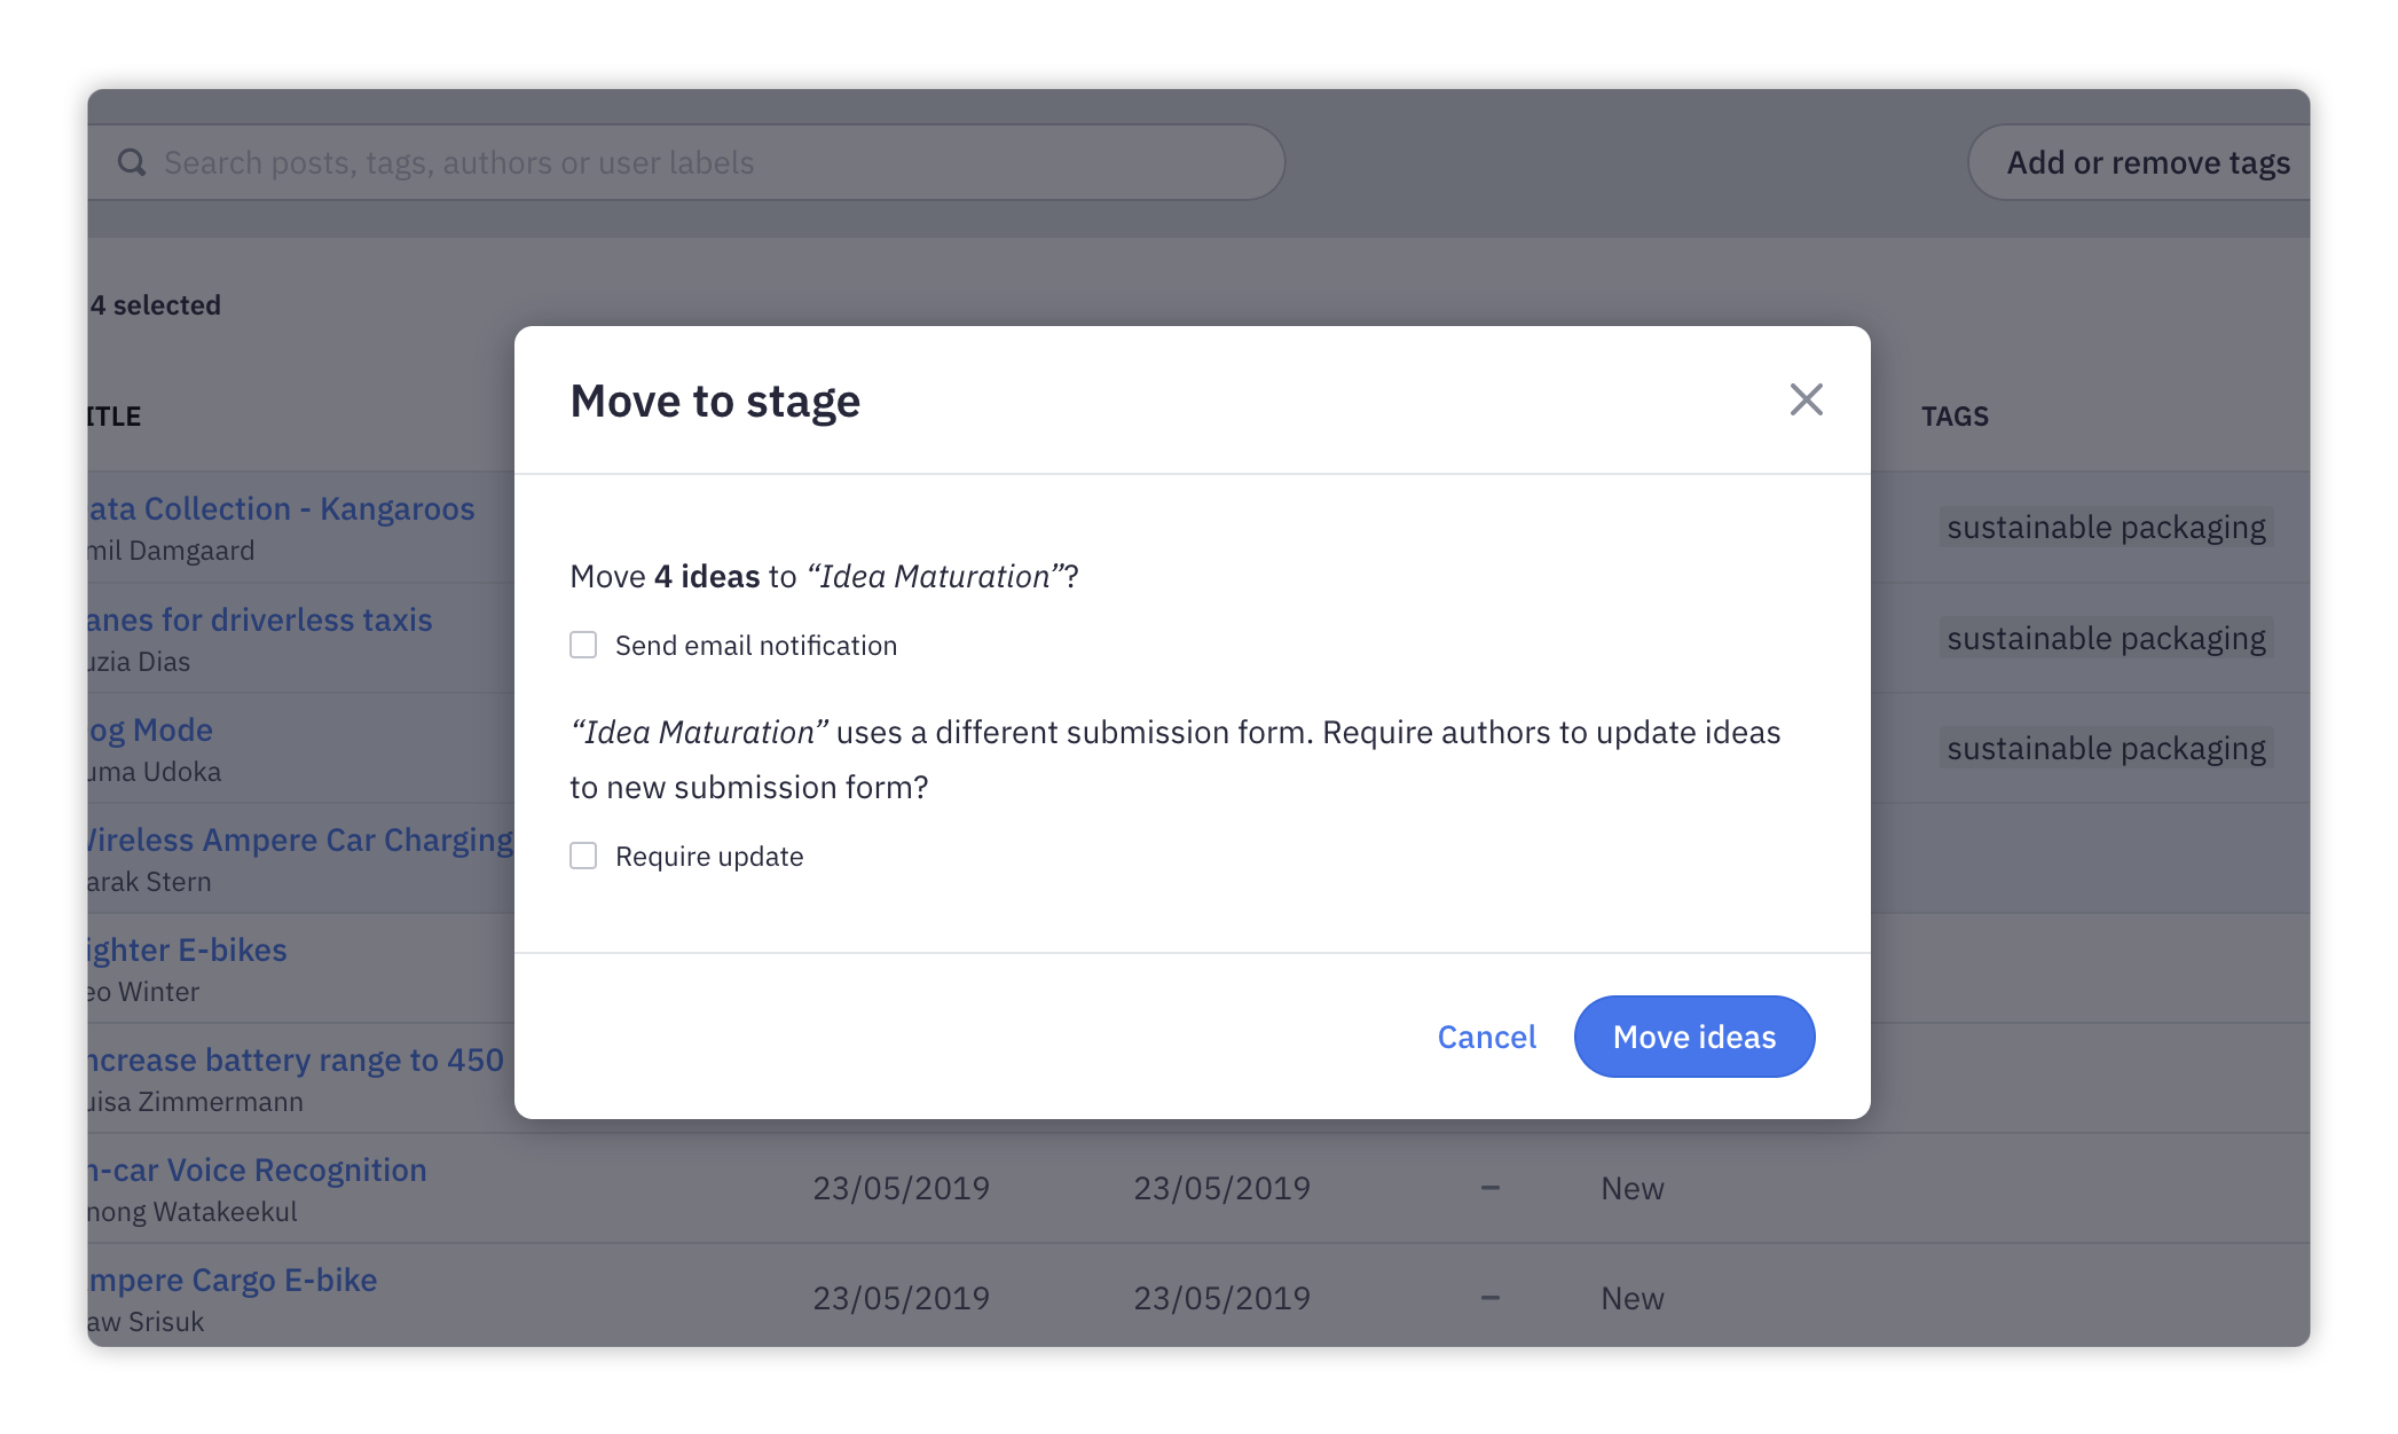Cancel the move to stage action
Image resolution: width=2398 pixels, height=1434 pixels.
coord(1486,1037)
